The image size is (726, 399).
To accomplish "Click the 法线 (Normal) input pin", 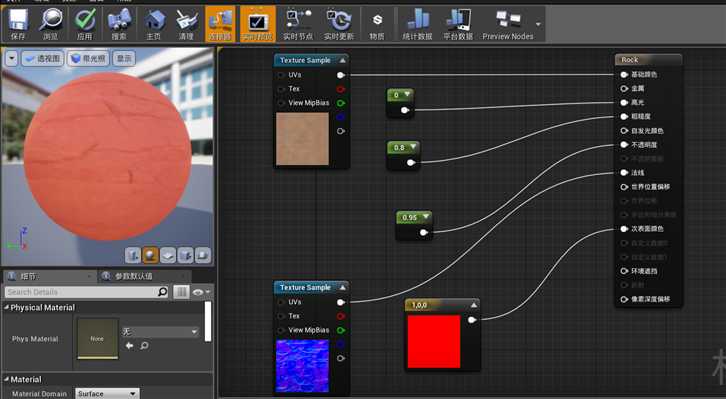I will 624,173.
